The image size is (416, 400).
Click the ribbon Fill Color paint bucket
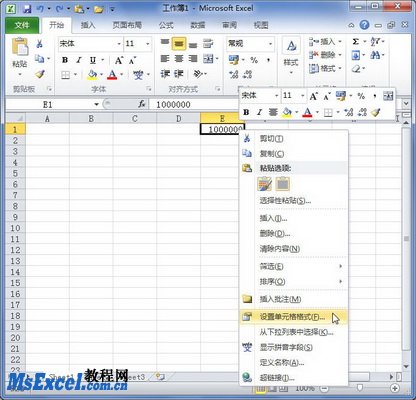[92, 74]
